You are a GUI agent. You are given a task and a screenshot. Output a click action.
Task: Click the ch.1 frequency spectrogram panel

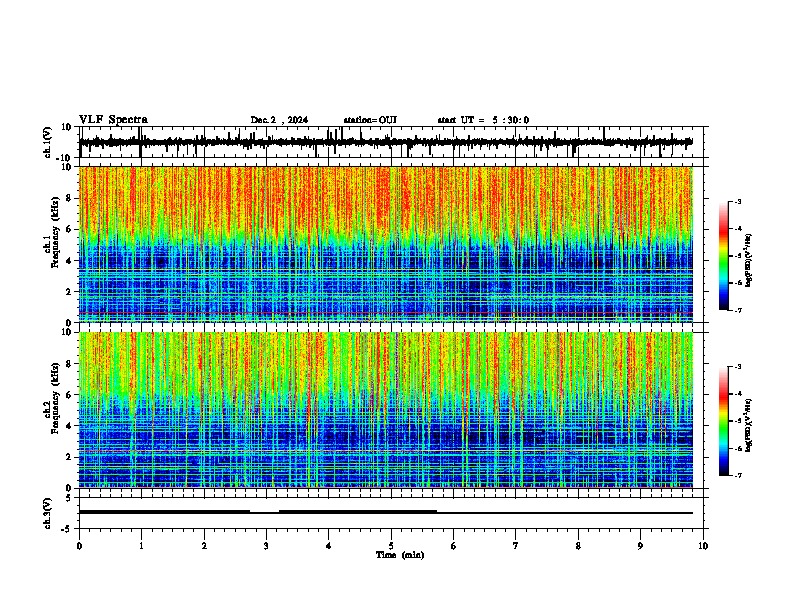[386, 244]
